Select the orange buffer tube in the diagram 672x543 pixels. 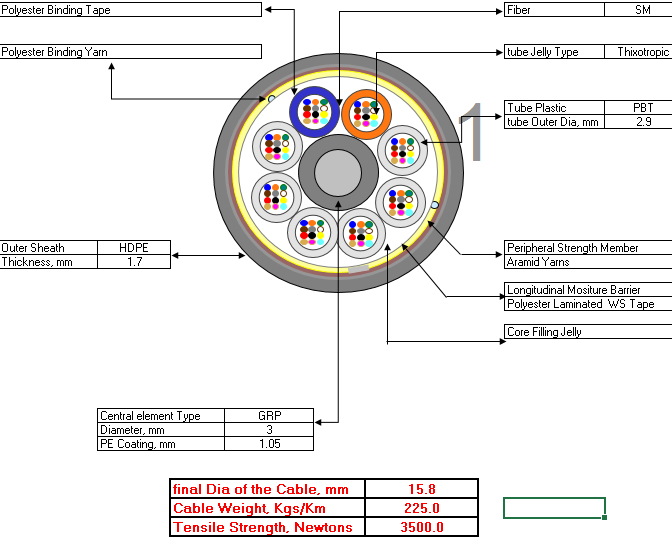366,114
